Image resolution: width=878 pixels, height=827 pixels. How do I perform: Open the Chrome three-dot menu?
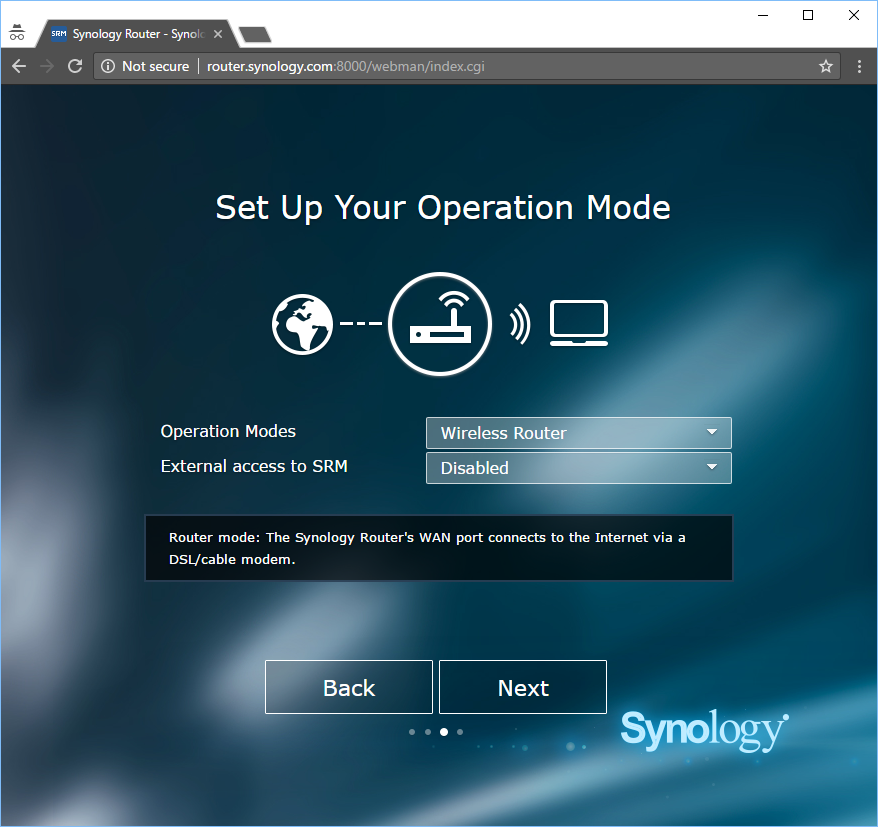pyautogui.click(x=860, y=67)
